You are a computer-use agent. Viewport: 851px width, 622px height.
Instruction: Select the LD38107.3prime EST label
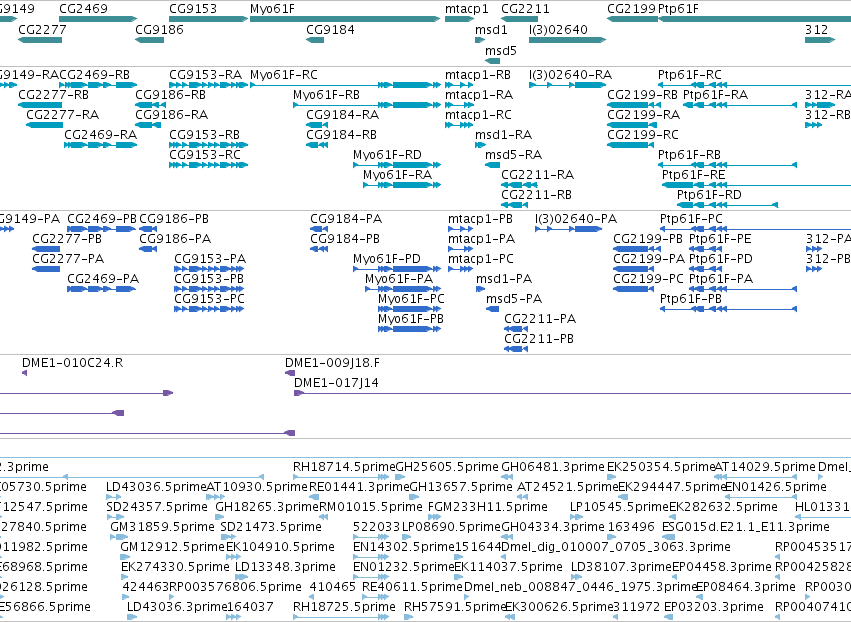pos(621,567)
